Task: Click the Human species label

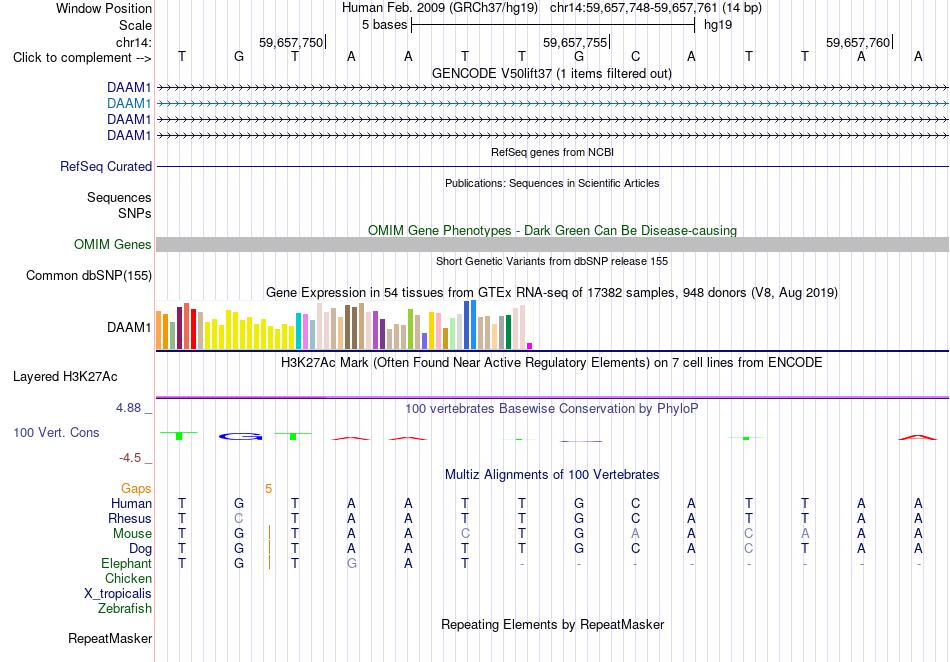Action: pyautogui.click(x=131, y=503)
